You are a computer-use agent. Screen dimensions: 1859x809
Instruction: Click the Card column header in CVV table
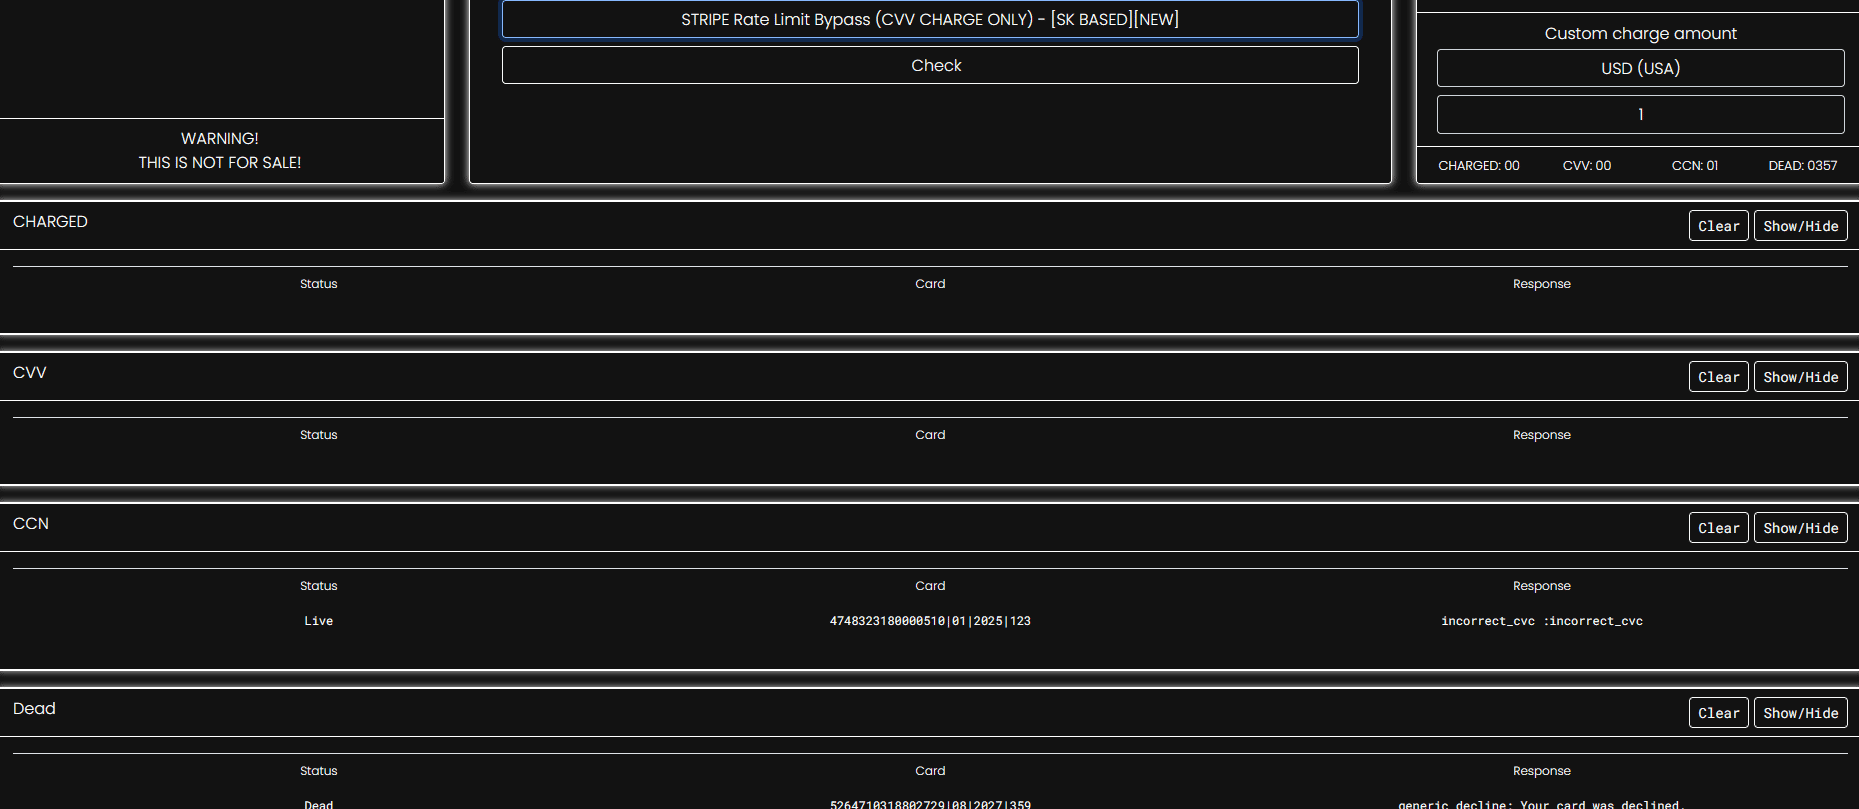pyautogui.click(x=930, y=435)
